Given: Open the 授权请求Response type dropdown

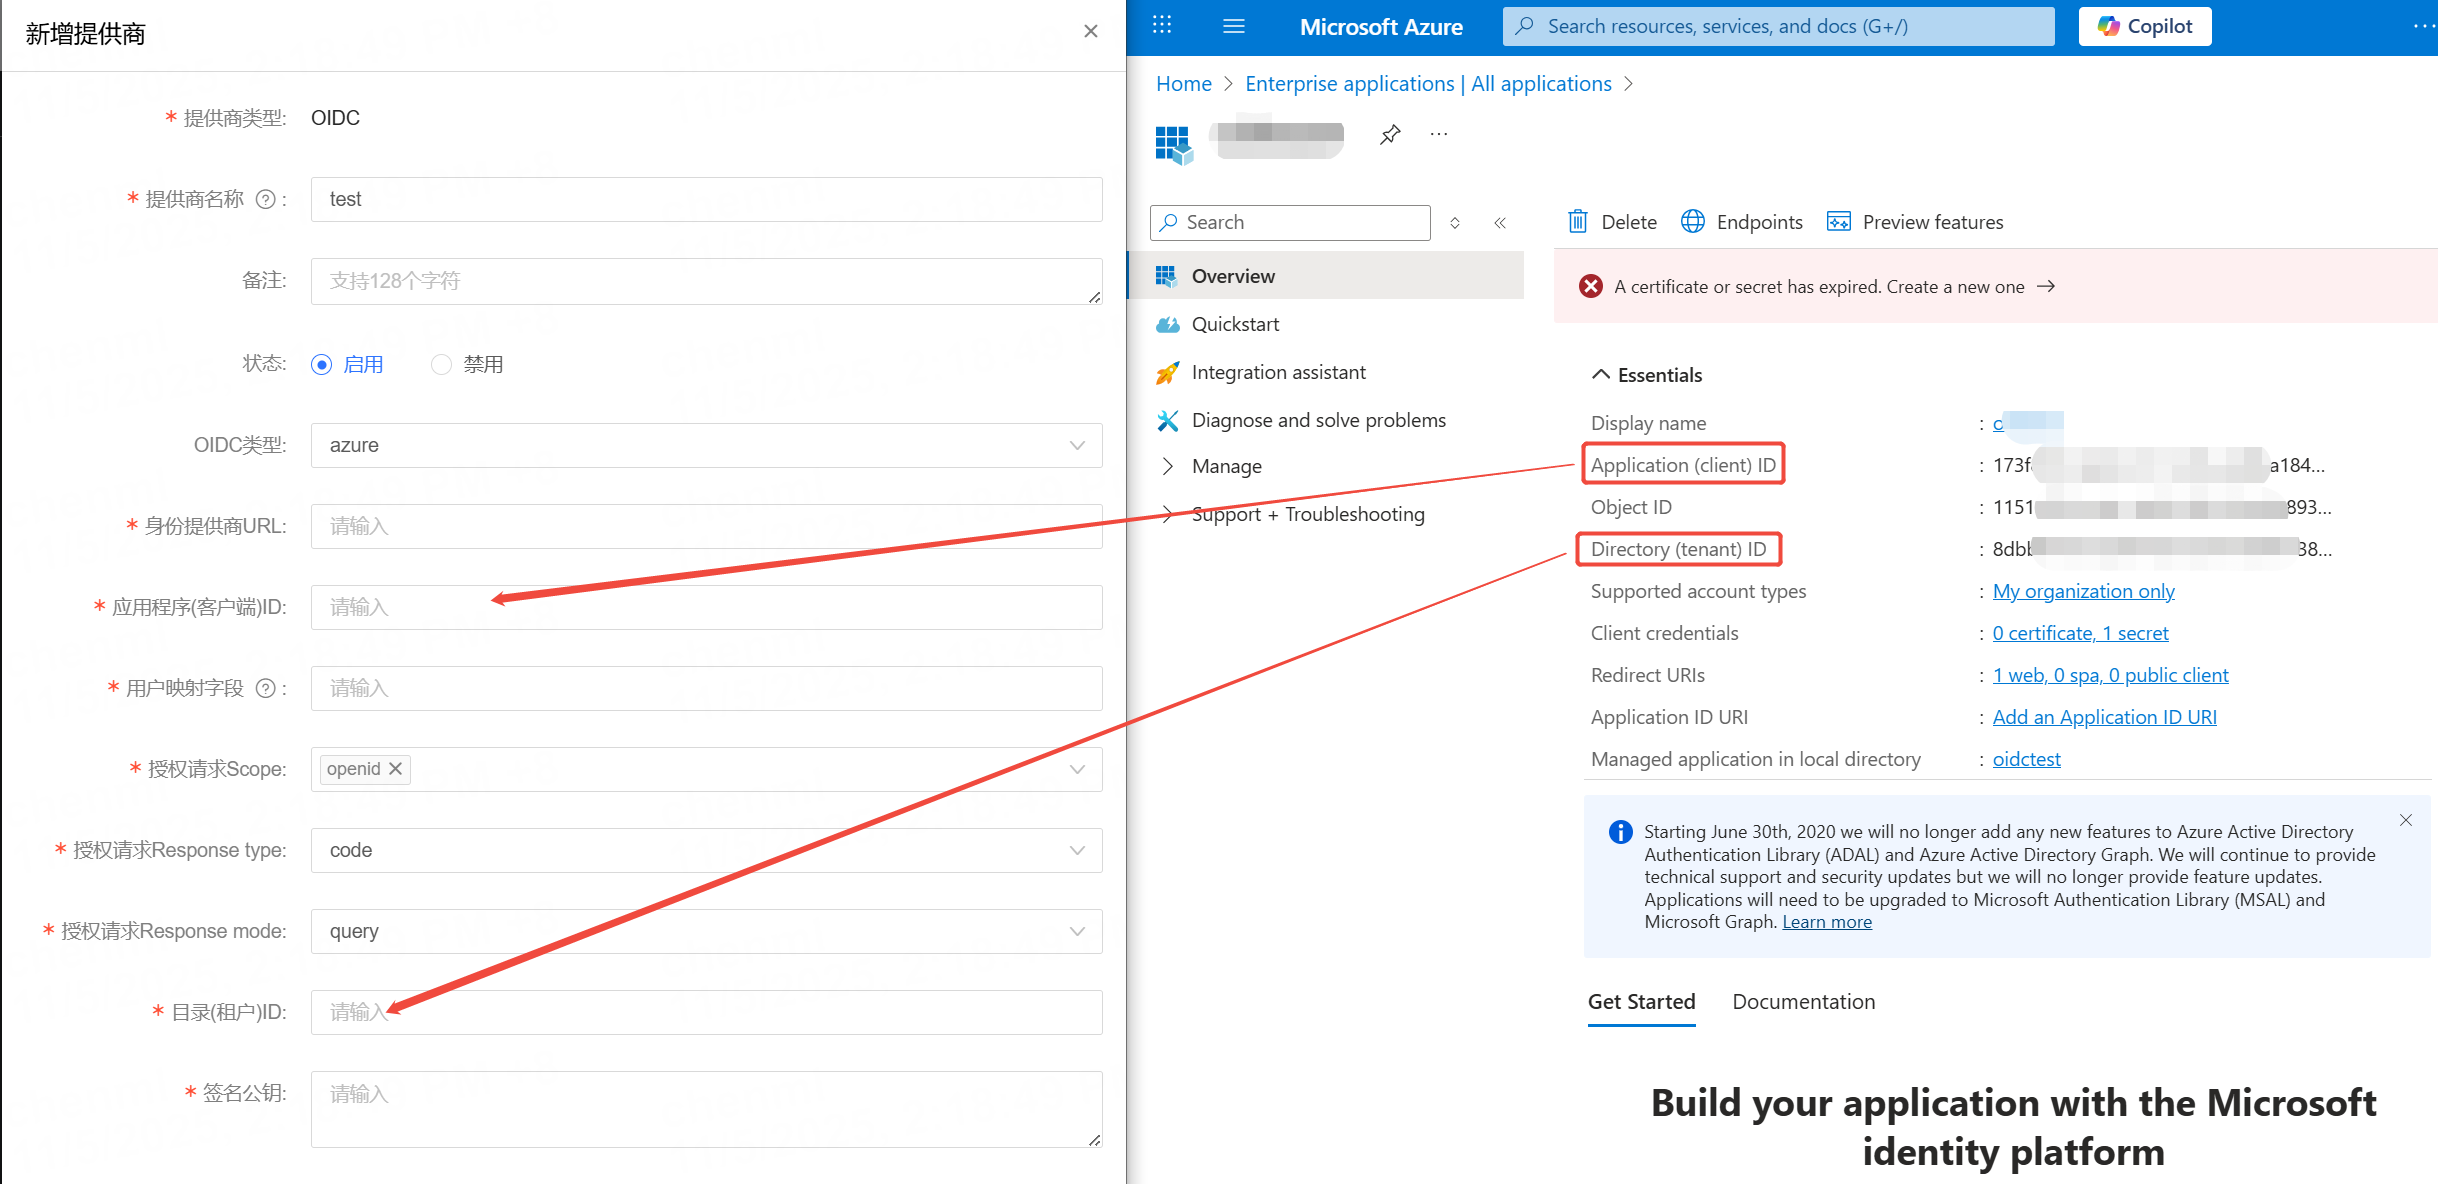Looking at the screenshot, I should point(1077,849).
